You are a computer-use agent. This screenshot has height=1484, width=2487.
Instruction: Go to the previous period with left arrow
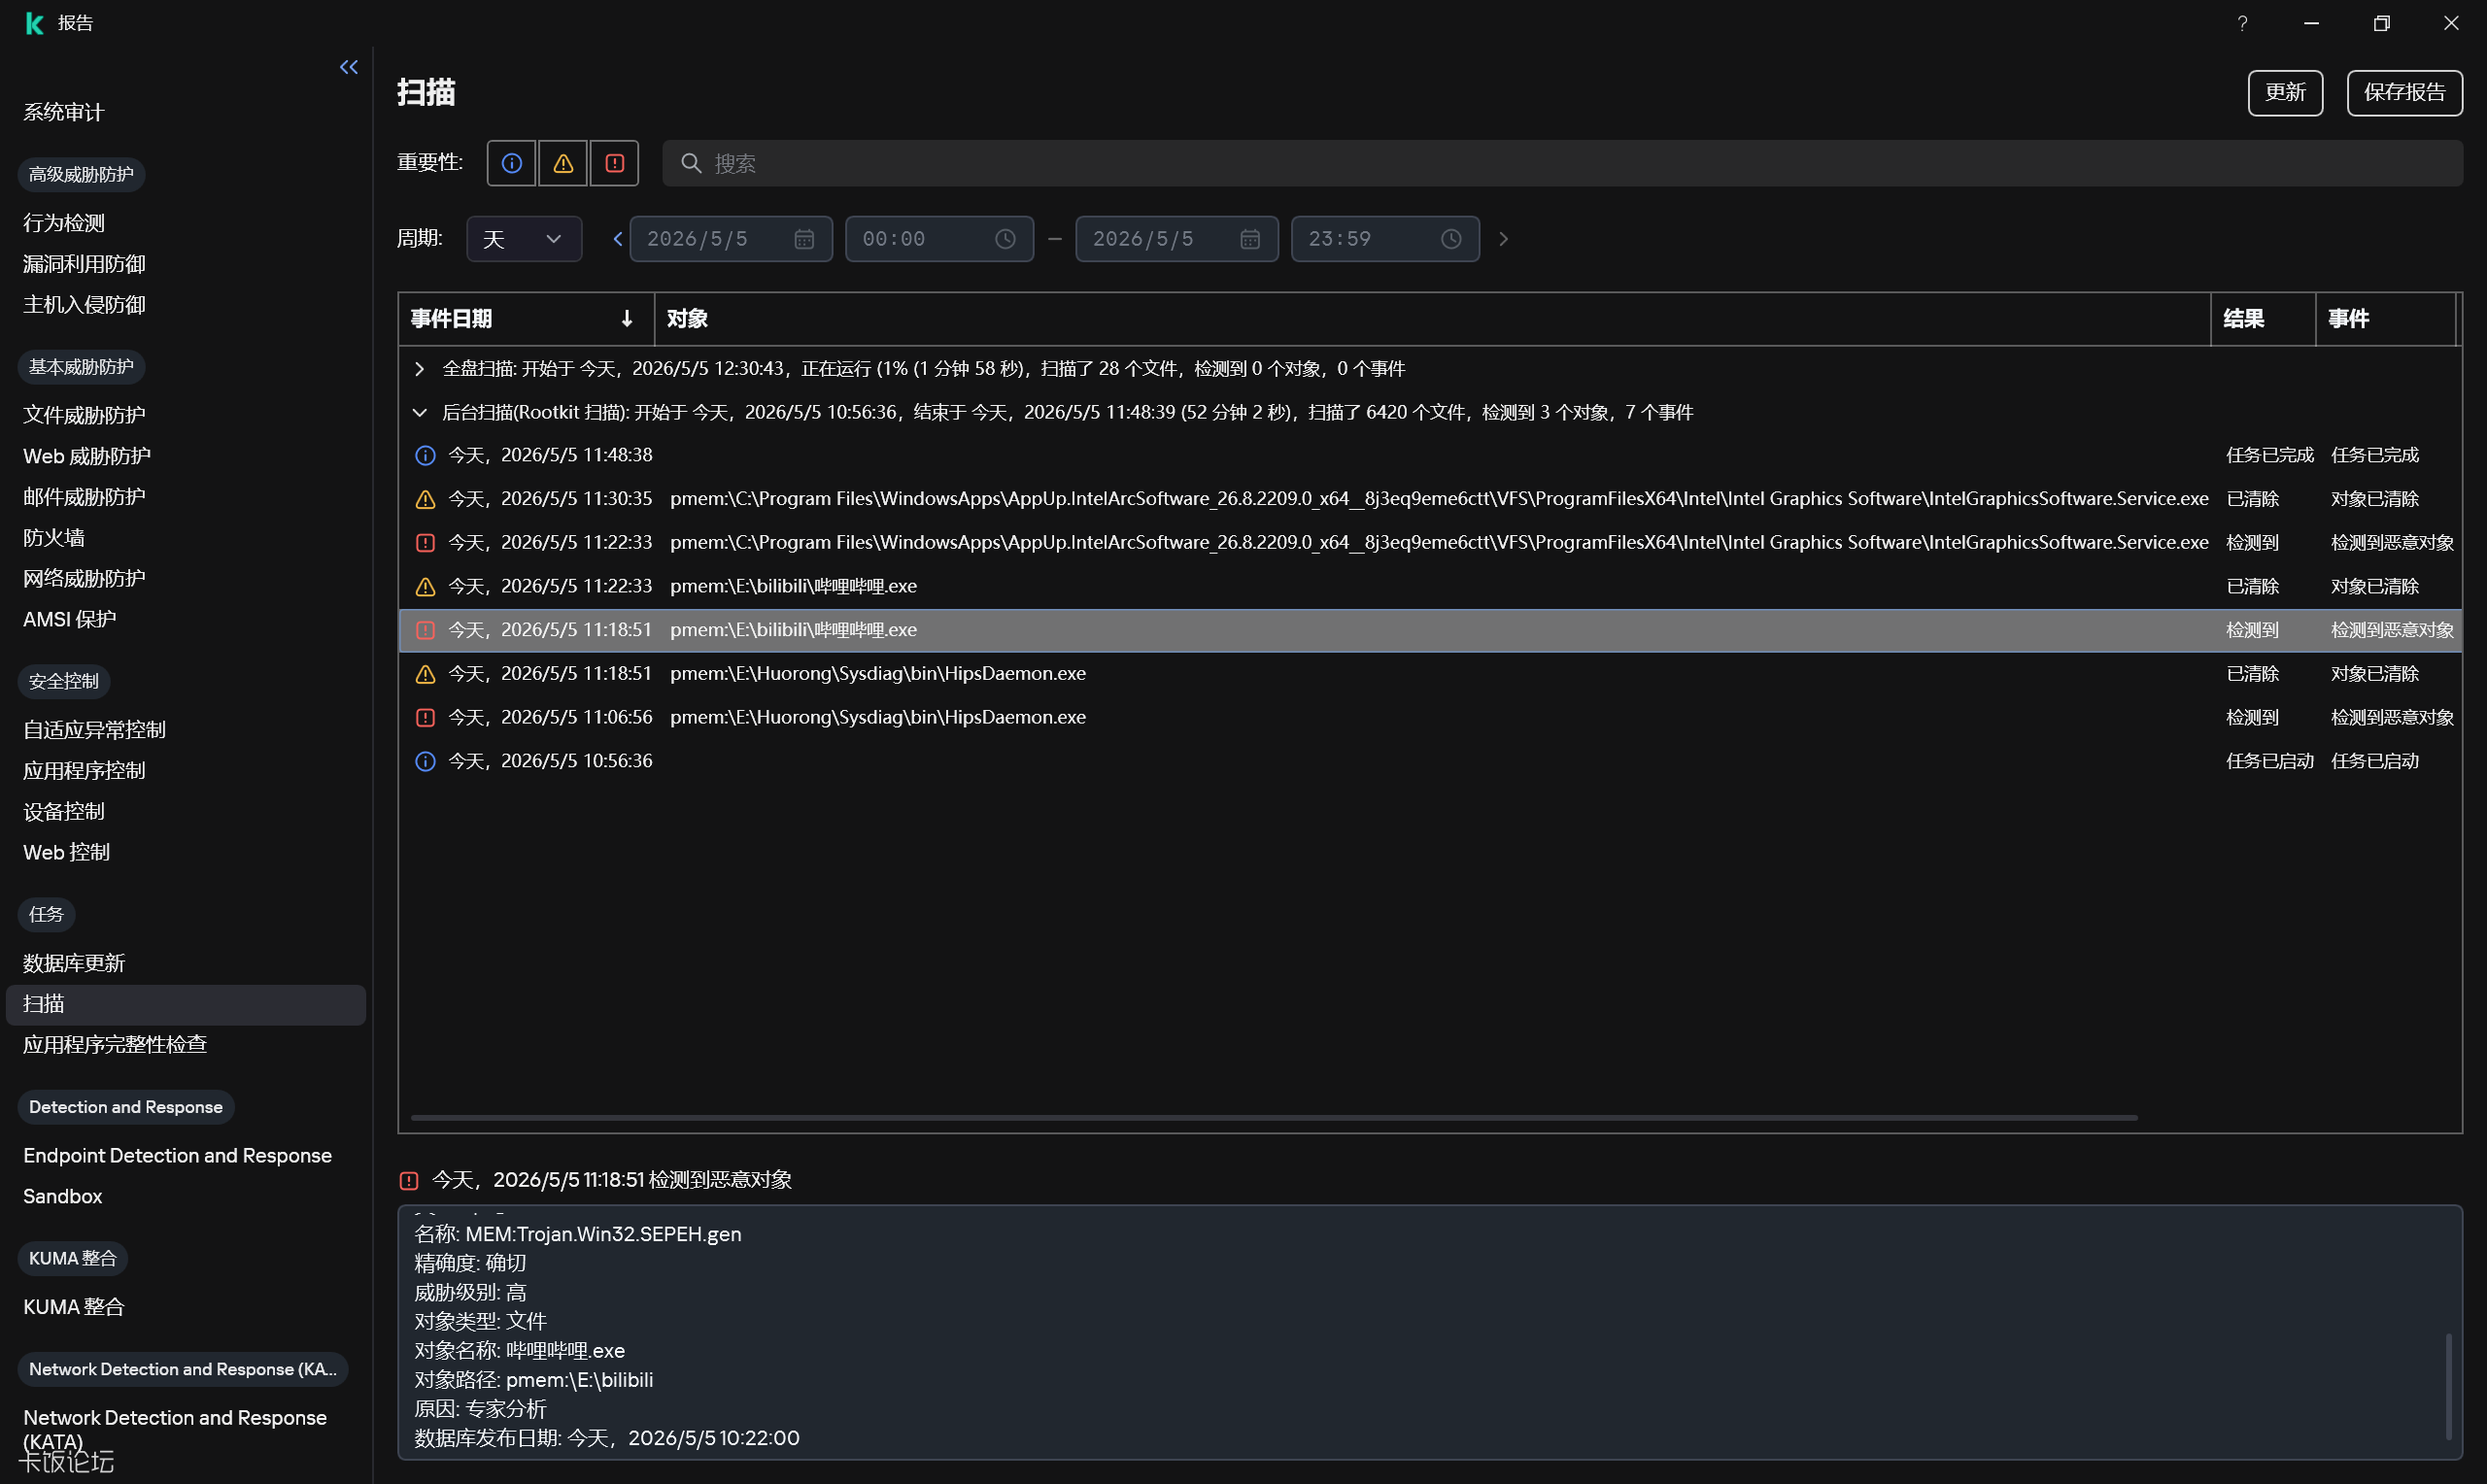(x=617, y=239)
